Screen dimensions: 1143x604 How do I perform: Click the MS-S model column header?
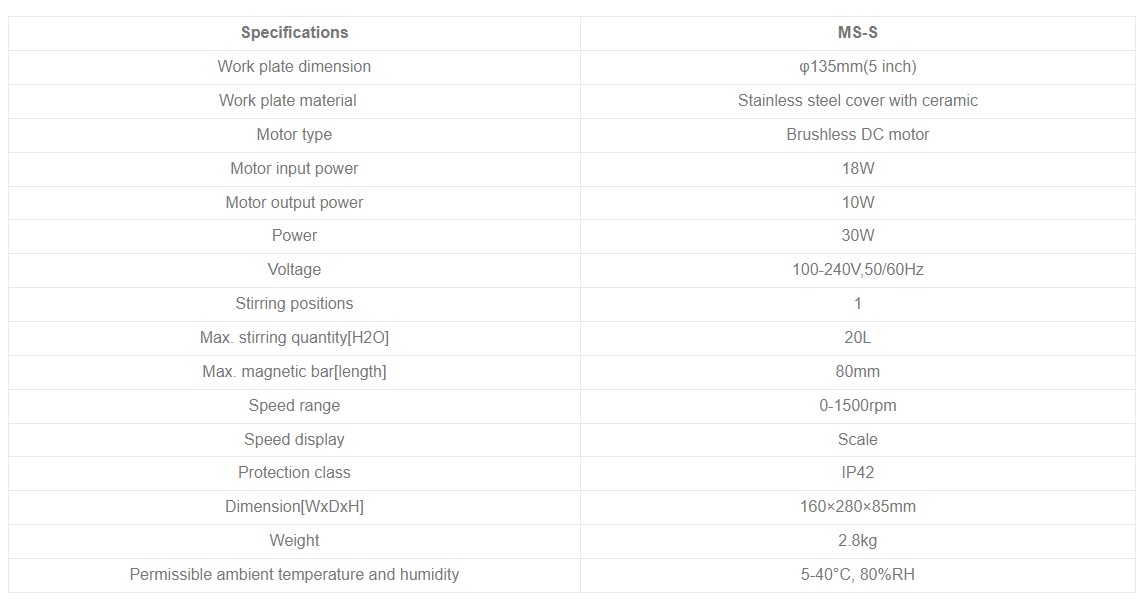tap(857, 33)
